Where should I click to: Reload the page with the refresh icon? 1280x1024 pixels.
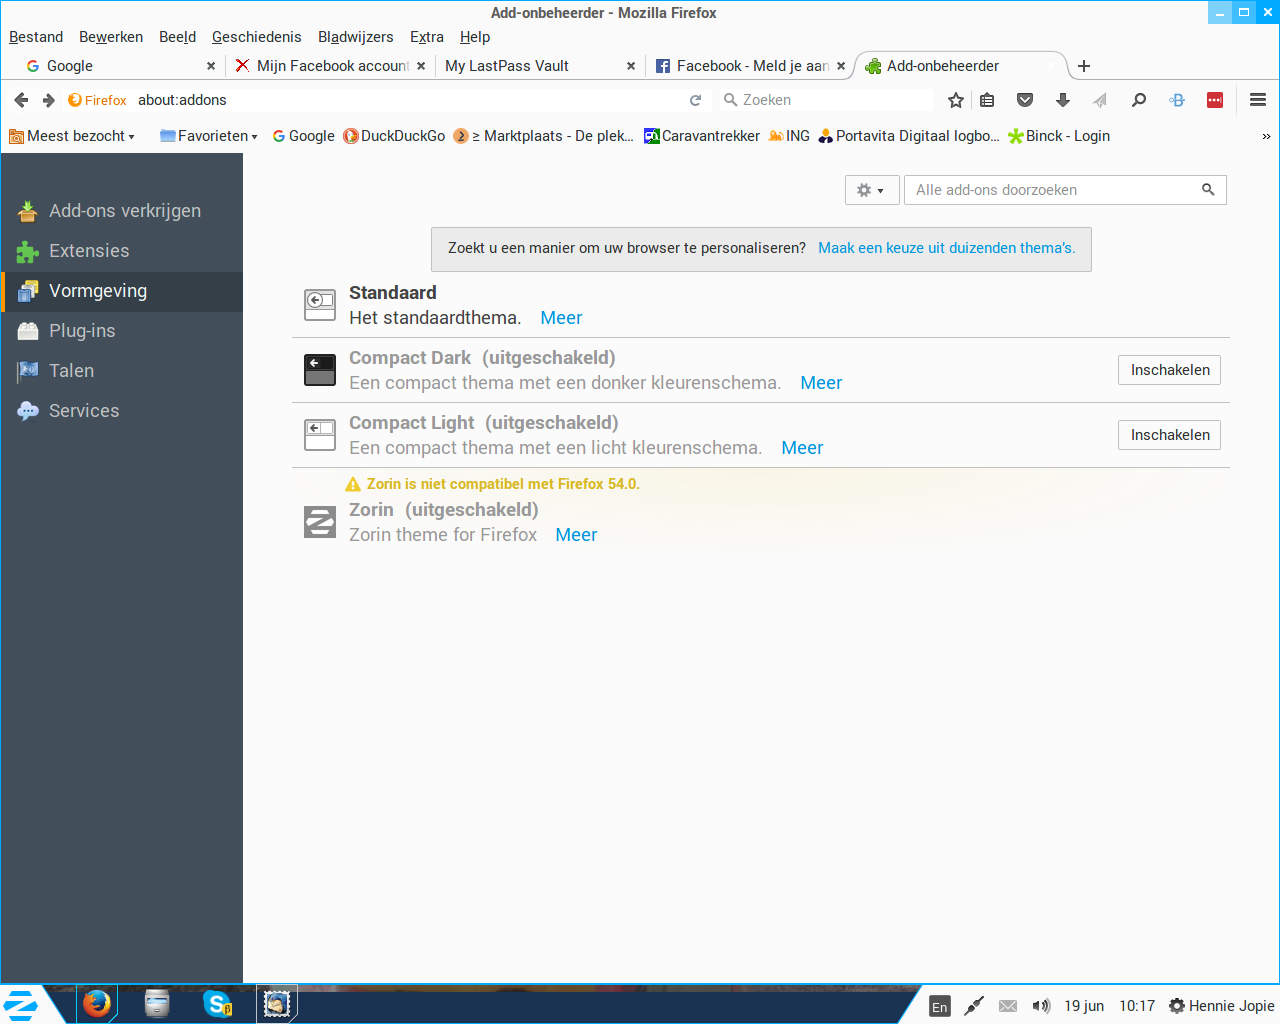[x=696, y=100]
